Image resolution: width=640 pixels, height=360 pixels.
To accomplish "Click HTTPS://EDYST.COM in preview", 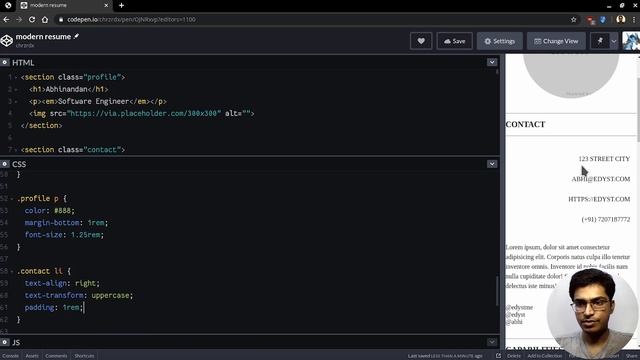I will click(599, 199).
